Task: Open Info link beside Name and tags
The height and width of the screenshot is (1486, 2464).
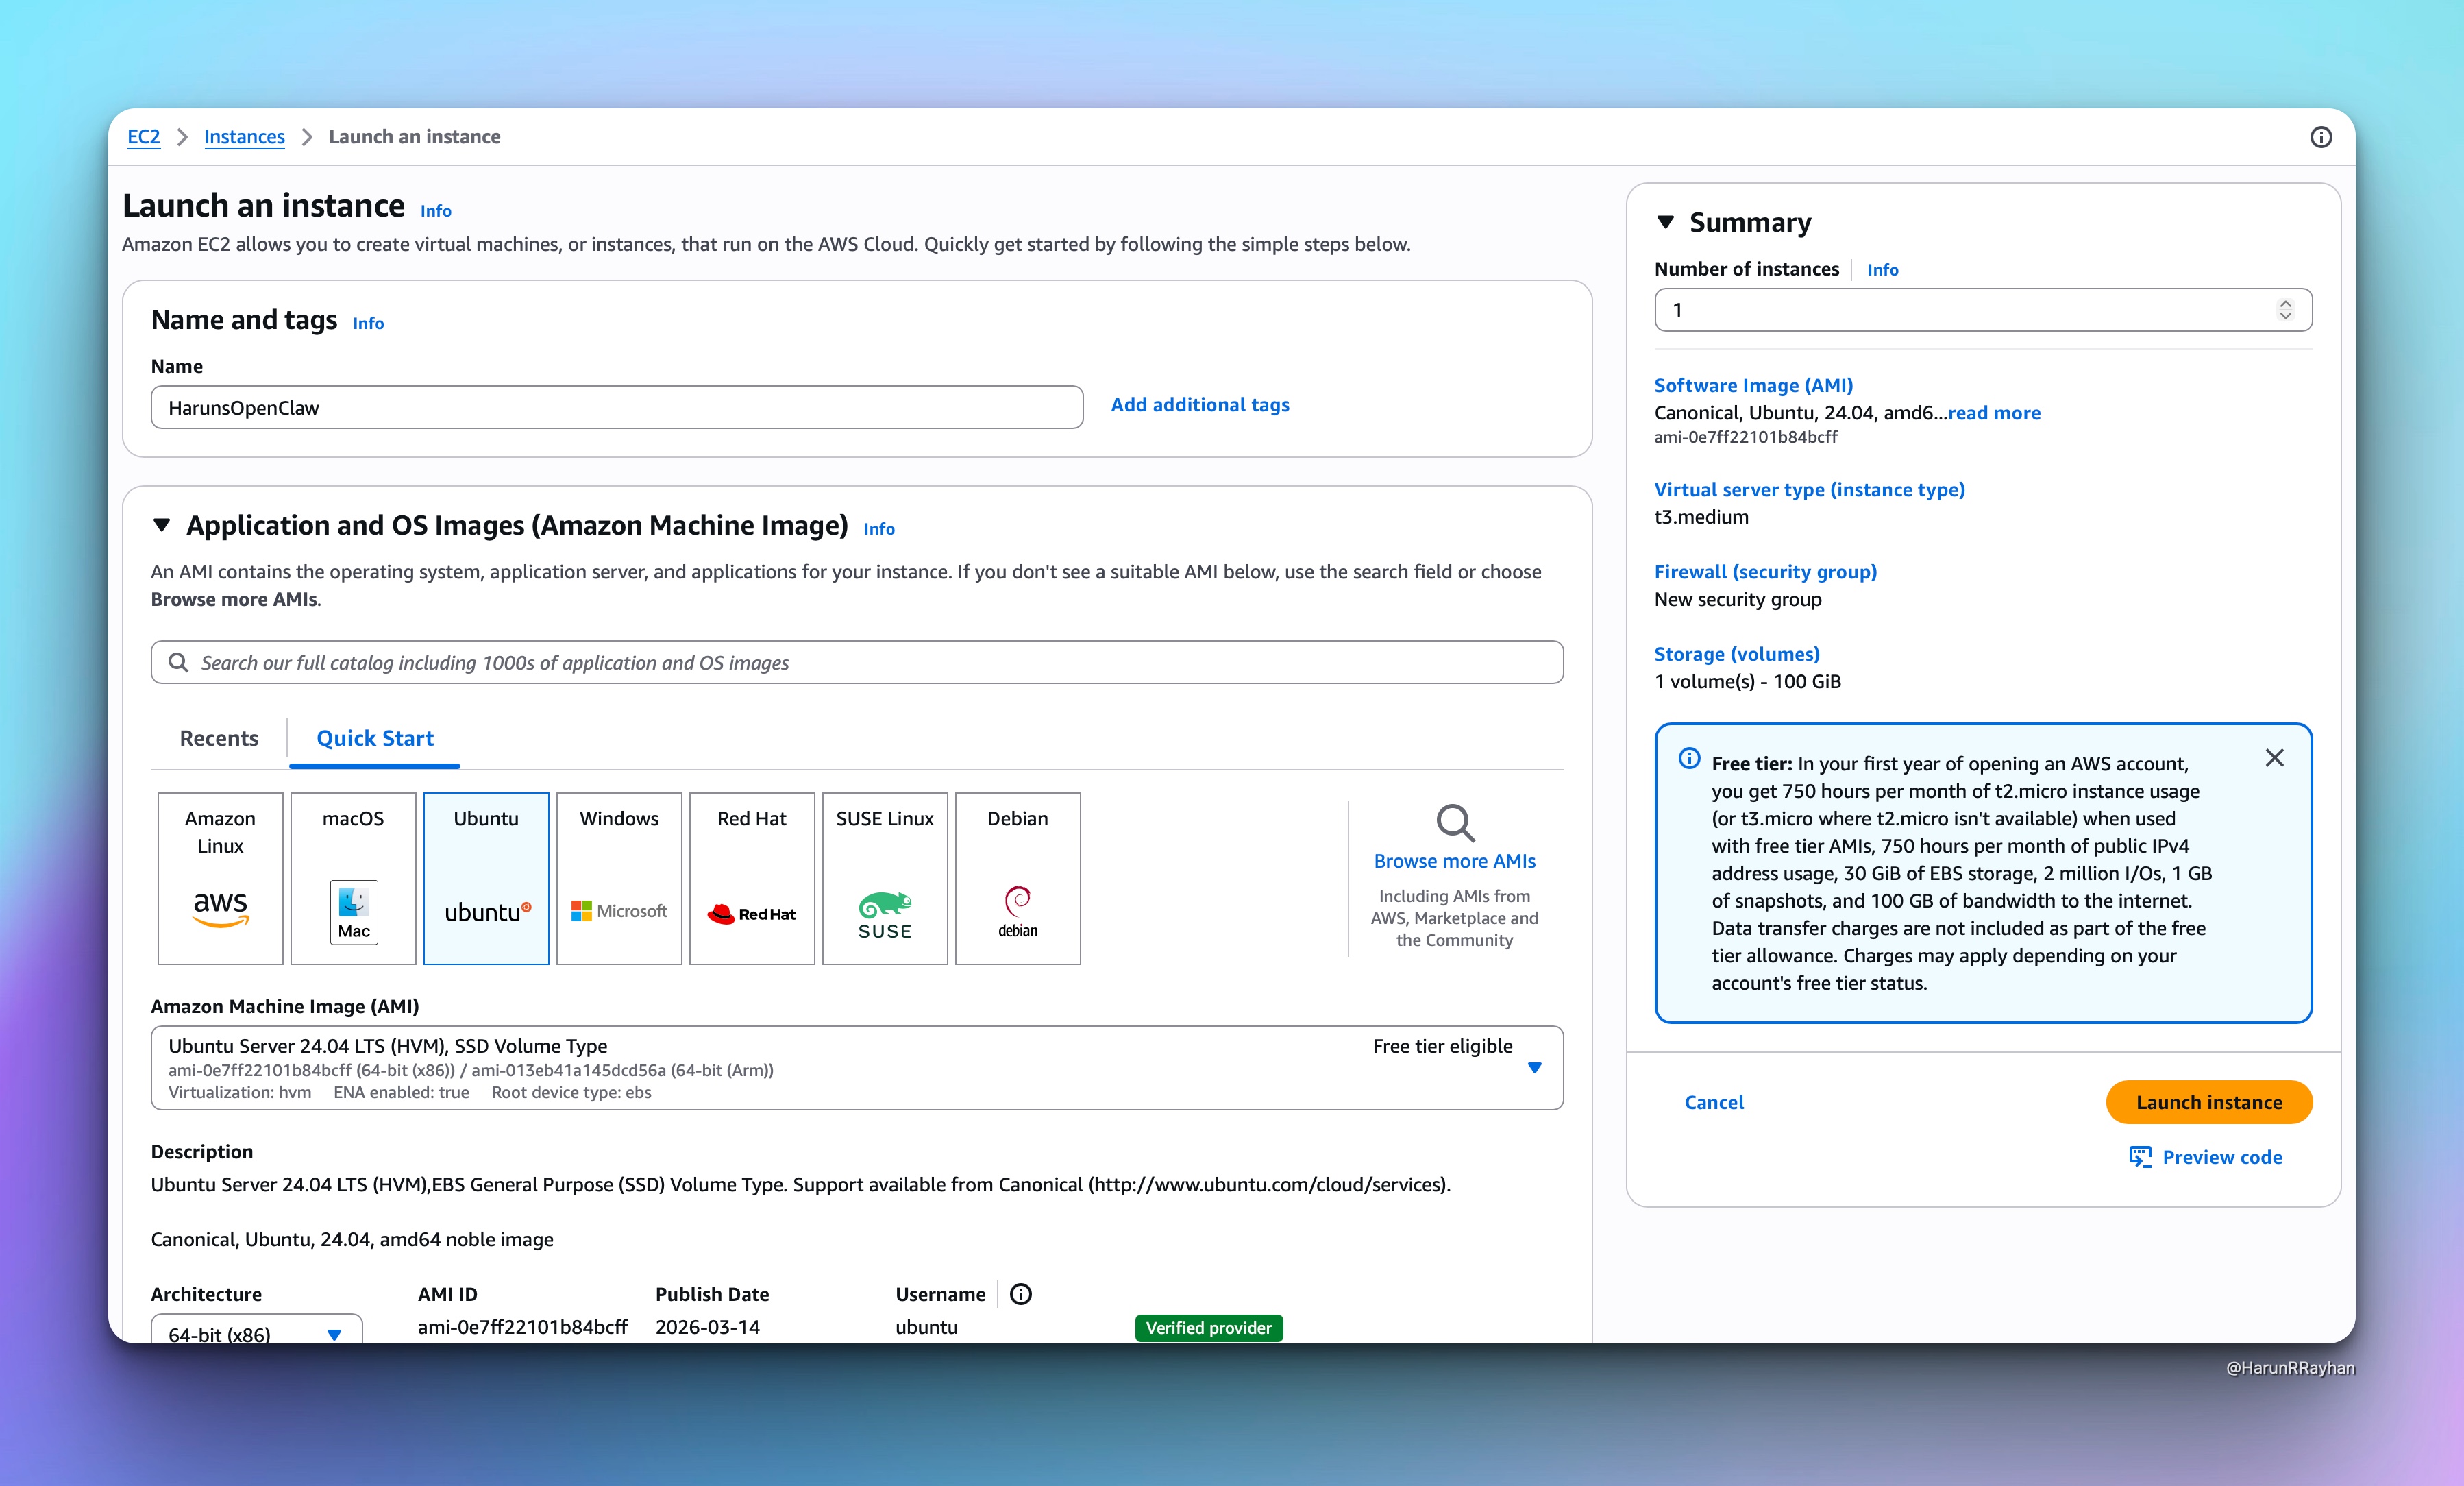Action: pyautogui.click(x=368, y=323)
